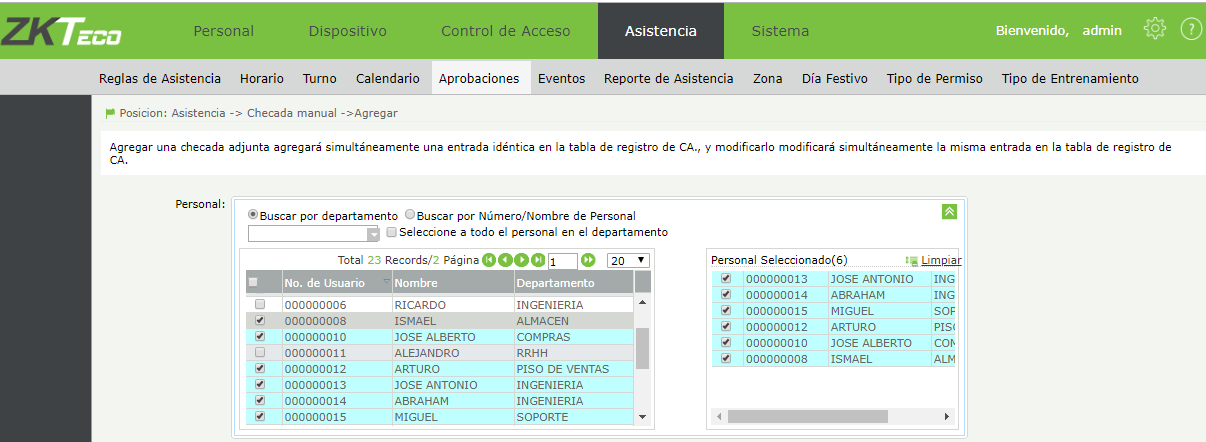
Task: Open the Asistencia main menu
Action: tap(661, 31)
